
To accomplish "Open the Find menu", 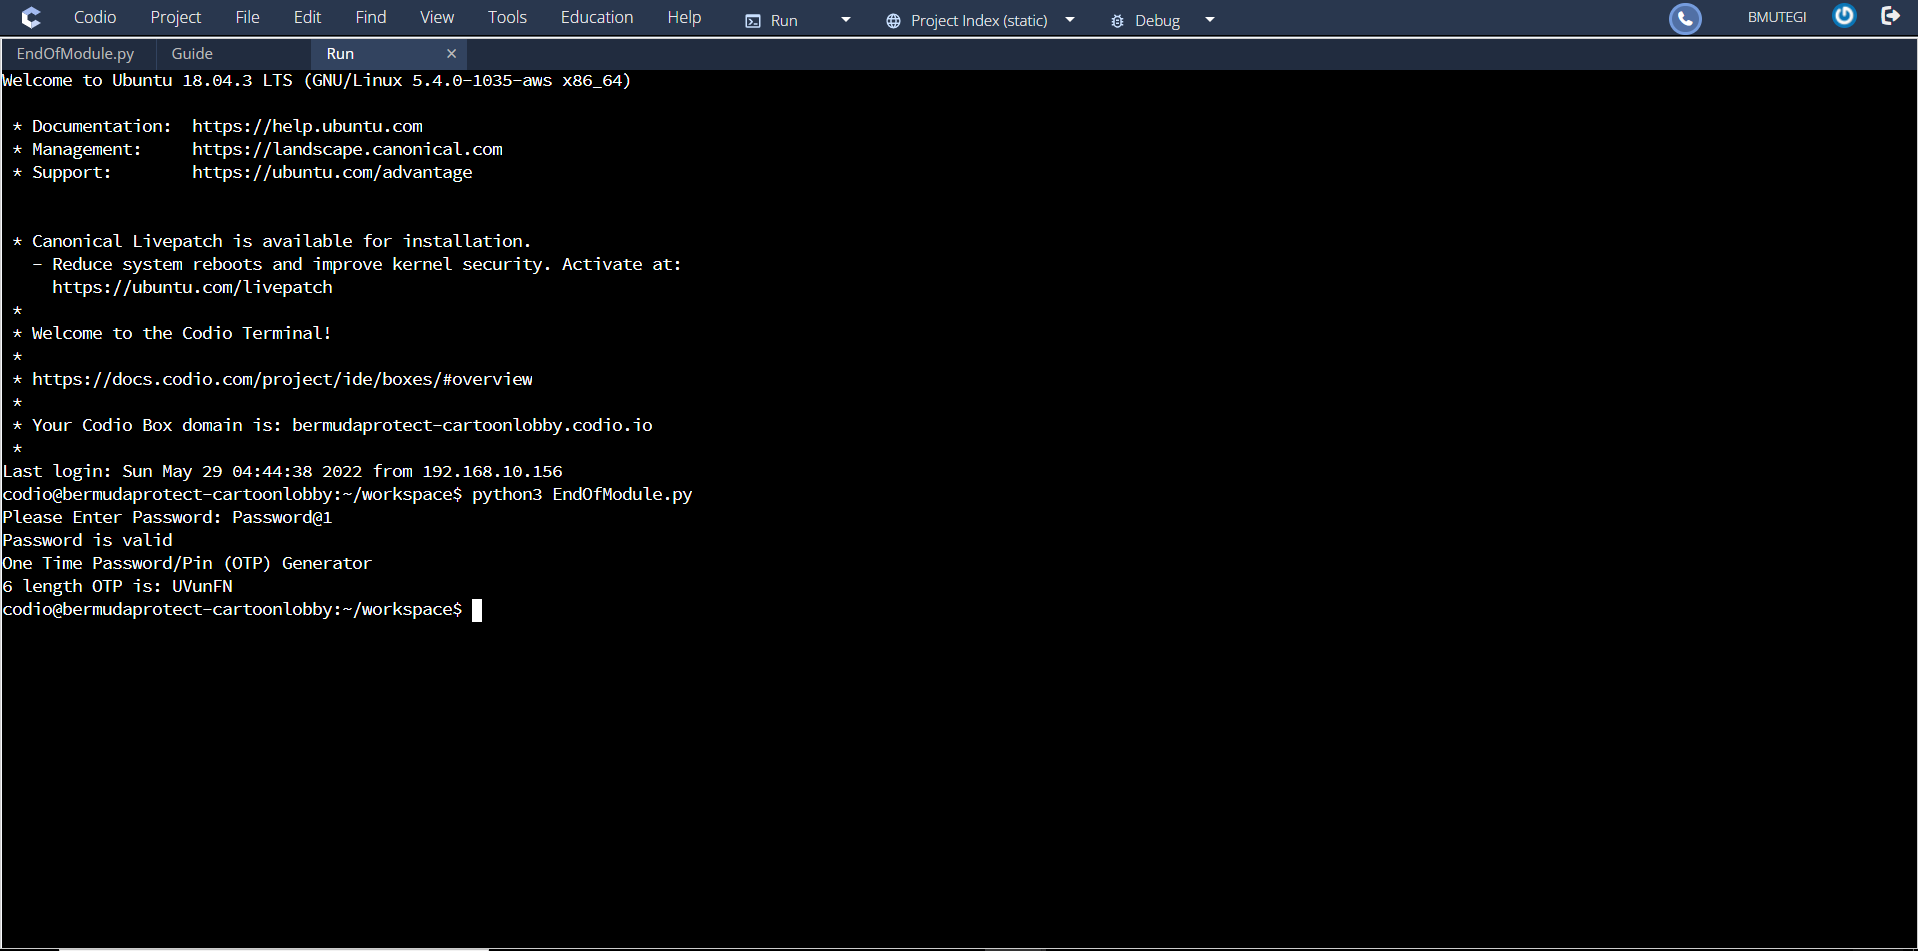I will click(x=370, y=18).
